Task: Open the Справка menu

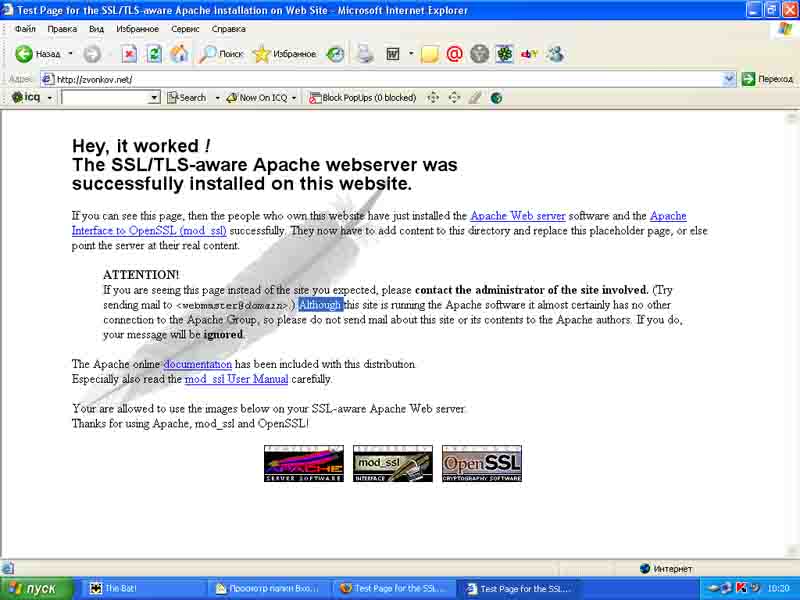Action: pos(229,29)
